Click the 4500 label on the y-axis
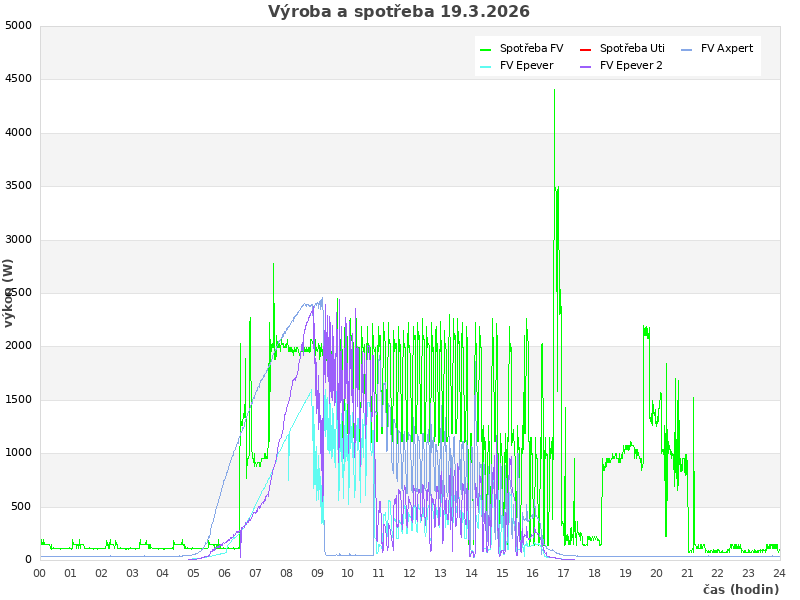This screenshot has width=800, height=600. [x=19, y=79]
